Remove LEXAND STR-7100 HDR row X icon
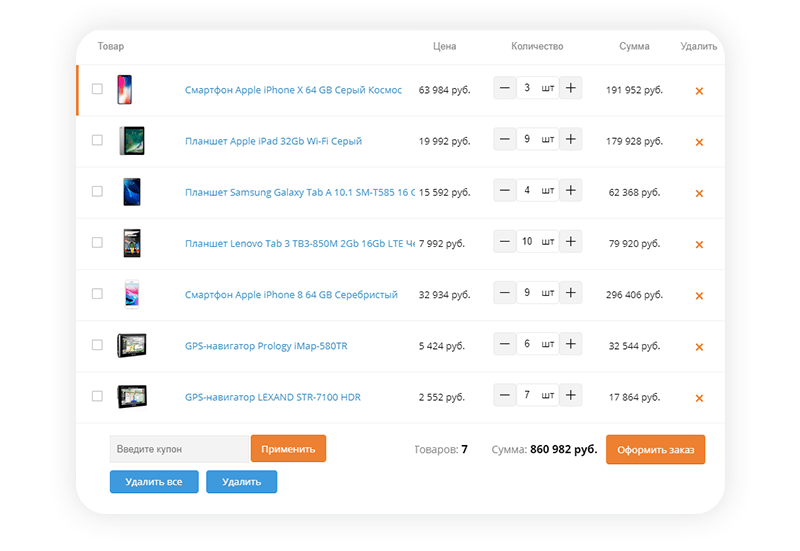This screenshot has width=800, height=551. (x=699, y=398)
